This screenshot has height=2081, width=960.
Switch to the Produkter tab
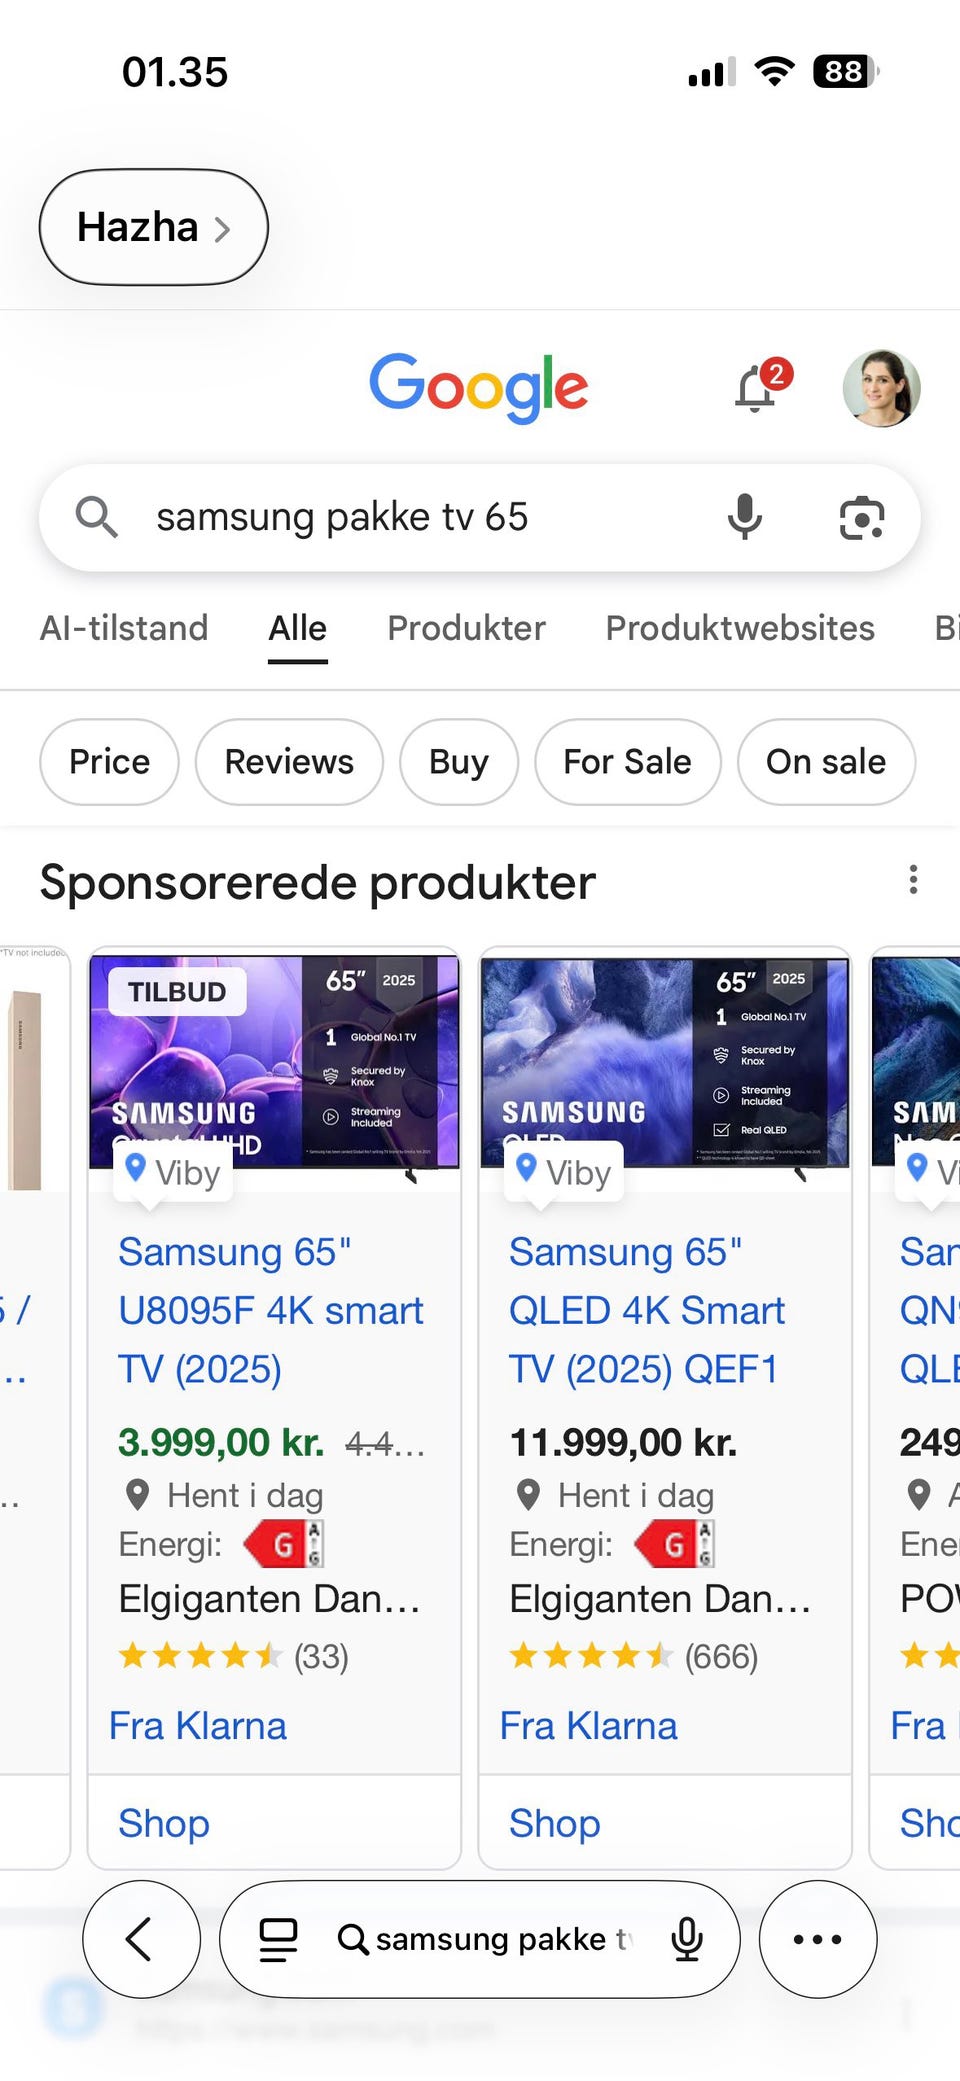coord(466,628)
